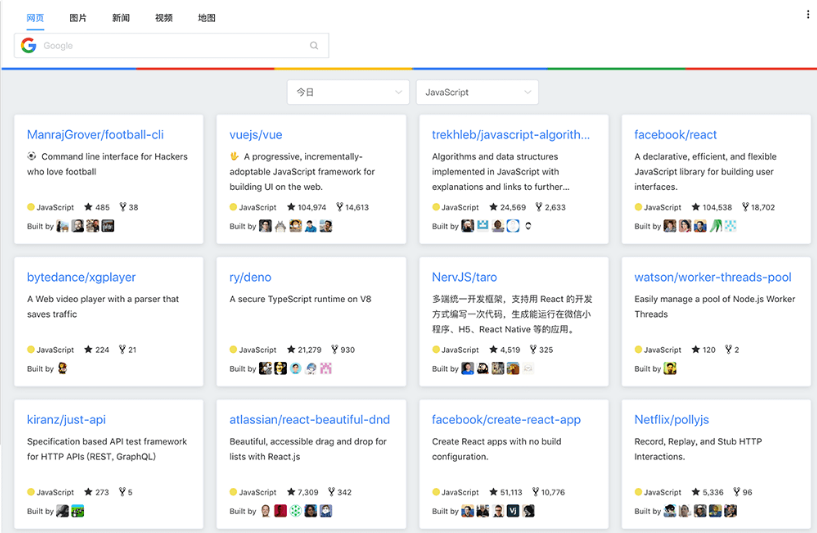The height and width of the screenshot is (533, 817).
Task: Click first contributor avatar on facebook/react card
Action: [x=670, y=226]
